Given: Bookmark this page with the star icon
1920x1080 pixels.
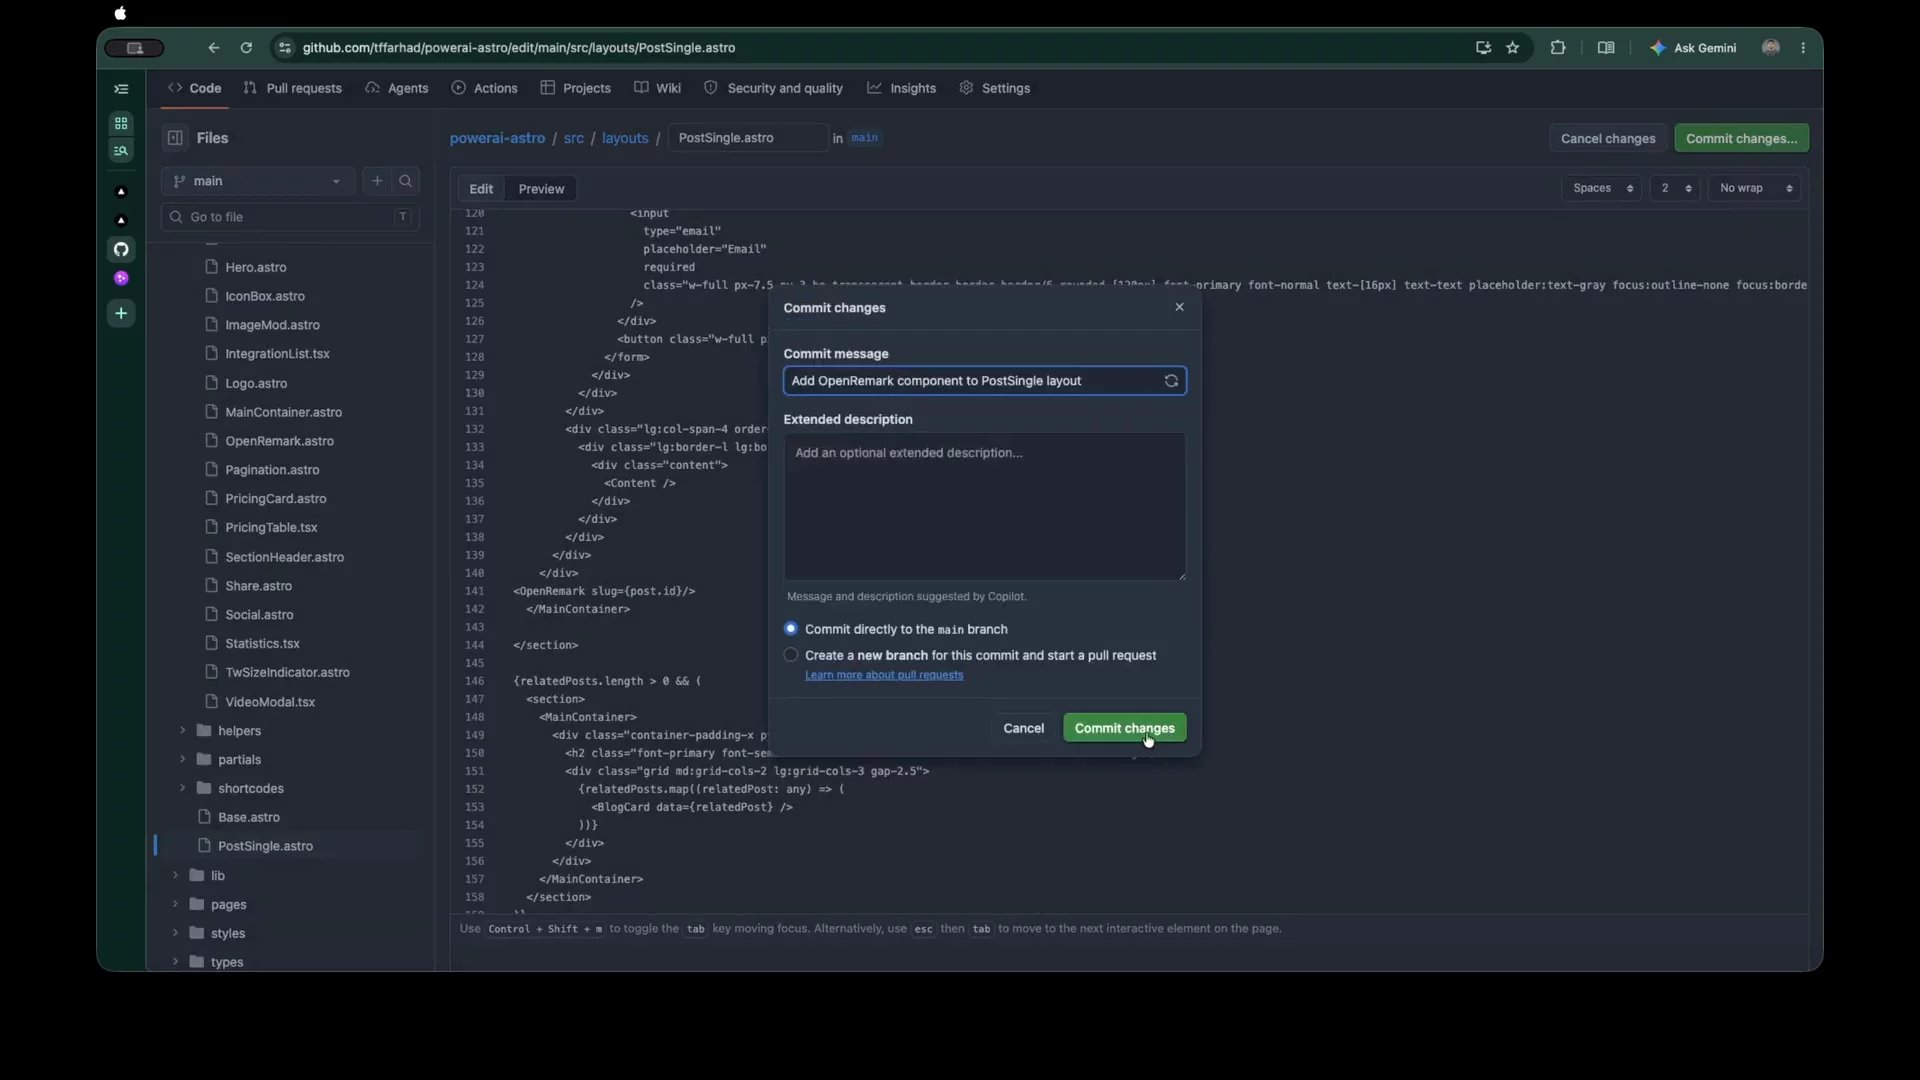Looking at the screenshot, I should click(1512, 48).
